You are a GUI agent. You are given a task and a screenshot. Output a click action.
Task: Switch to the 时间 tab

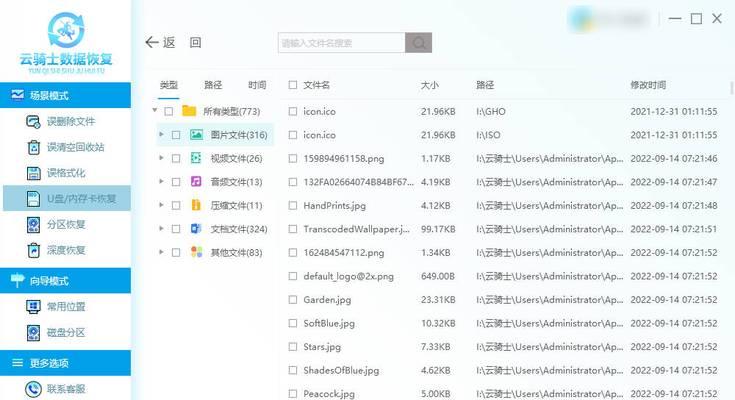257,85
